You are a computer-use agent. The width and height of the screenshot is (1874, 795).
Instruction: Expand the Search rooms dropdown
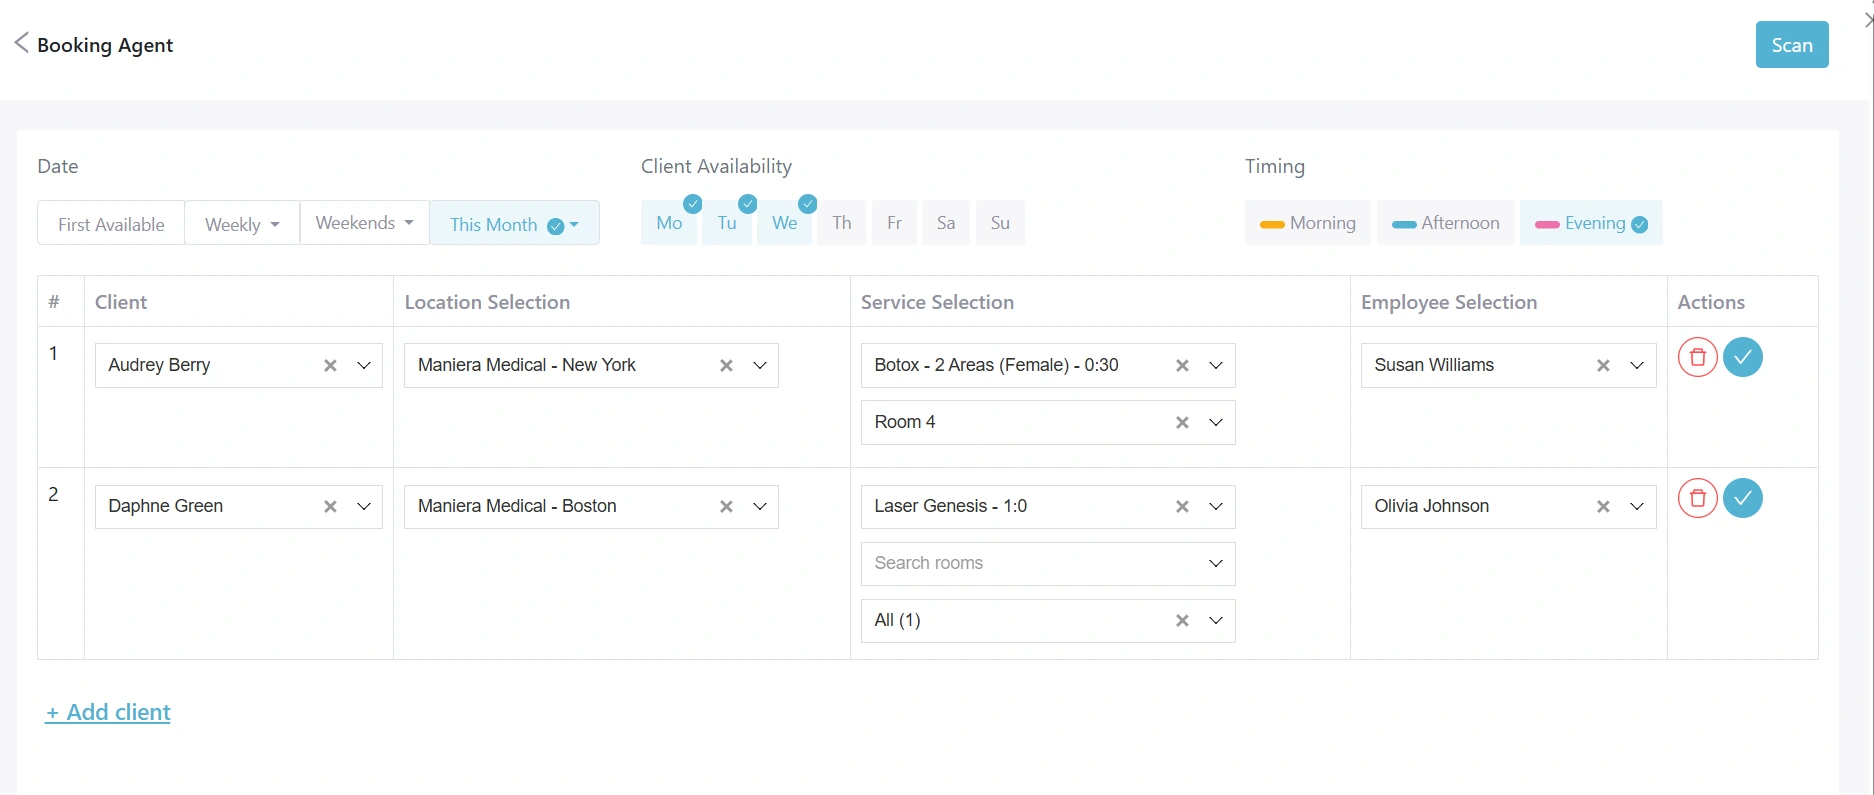[x=1216, y=564]
